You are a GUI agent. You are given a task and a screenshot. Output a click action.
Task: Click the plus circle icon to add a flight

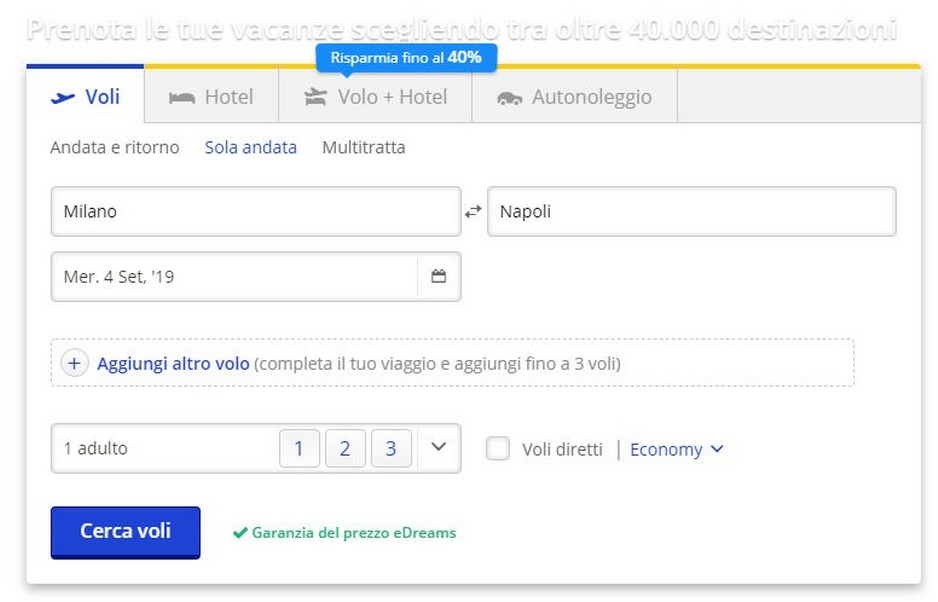(x=74, y=363)
